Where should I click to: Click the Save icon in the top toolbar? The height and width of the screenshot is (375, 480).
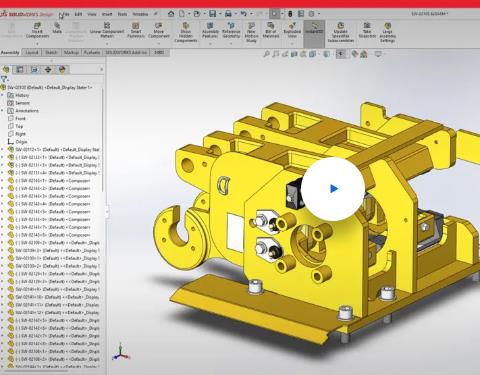[212, 14]
